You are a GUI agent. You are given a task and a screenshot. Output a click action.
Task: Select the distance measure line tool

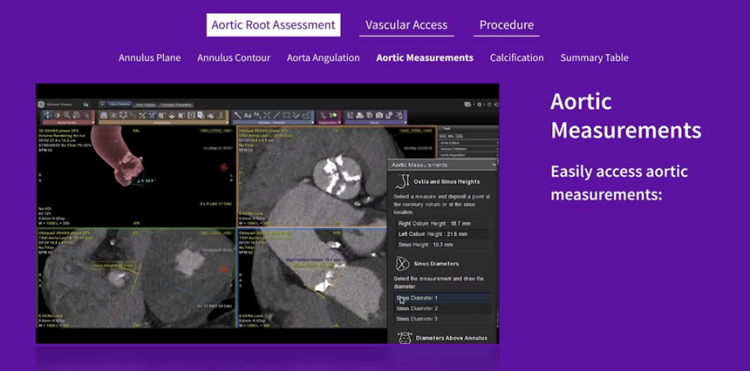276,115
